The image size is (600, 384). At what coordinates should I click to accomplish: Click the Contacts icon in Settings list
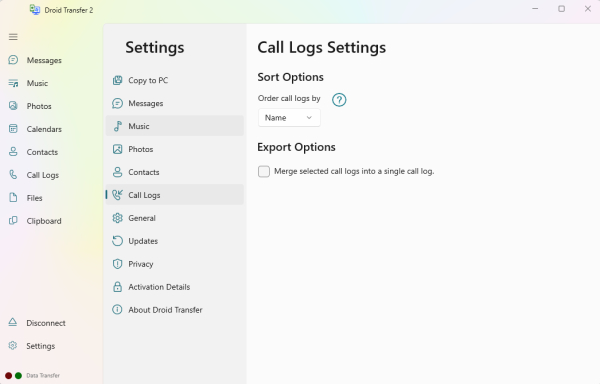(117, 172)
